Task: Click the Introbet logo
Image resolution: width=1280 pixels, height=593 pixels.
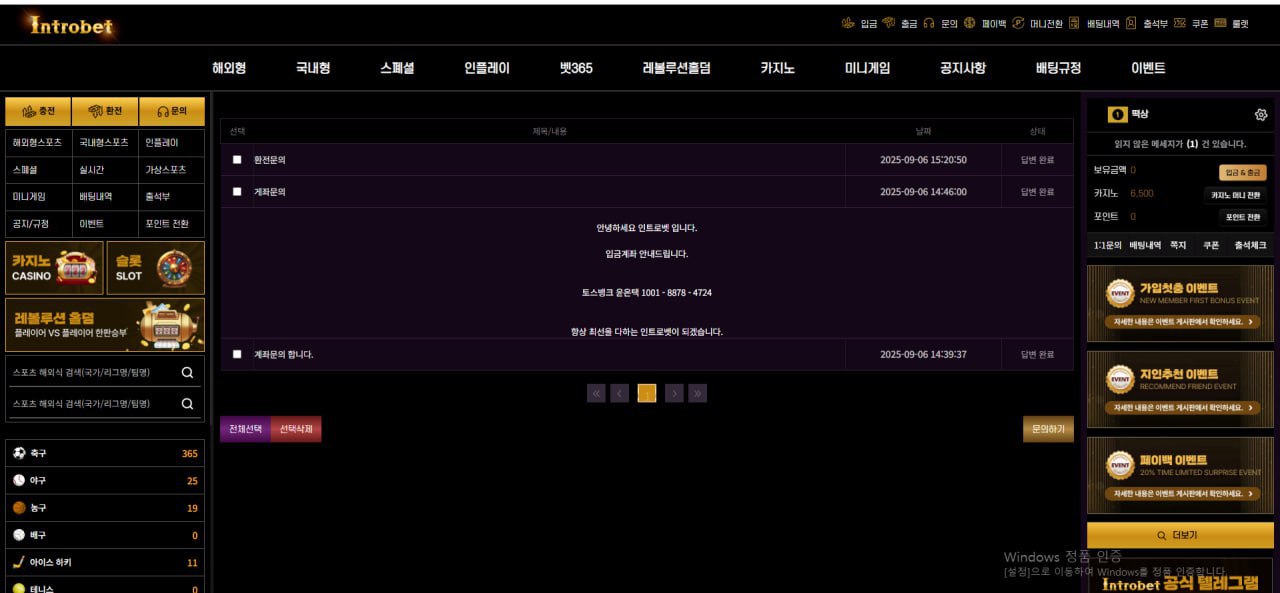Action: [71, 26]
